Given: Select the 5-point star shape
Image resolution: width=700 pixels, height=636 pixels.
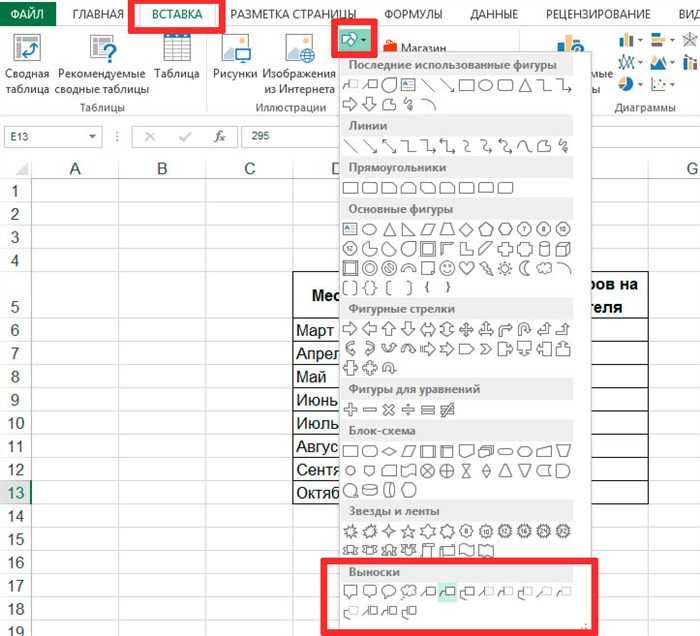Looking at the screenshot, I should 408,531.
